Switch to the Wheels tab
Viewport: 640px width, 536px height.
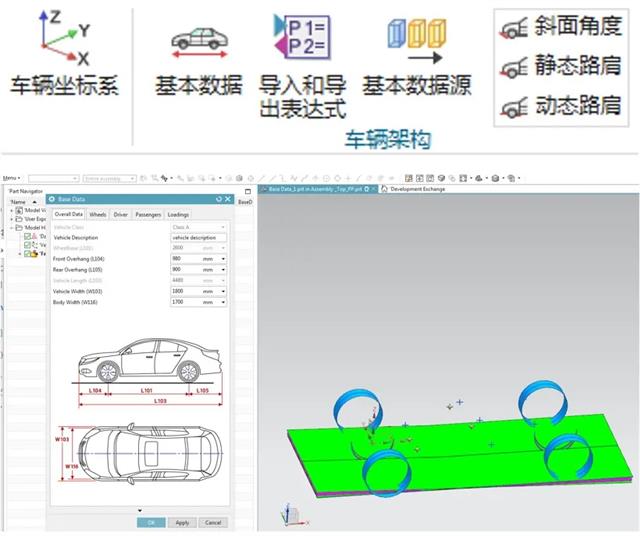[x=97, y=214]
